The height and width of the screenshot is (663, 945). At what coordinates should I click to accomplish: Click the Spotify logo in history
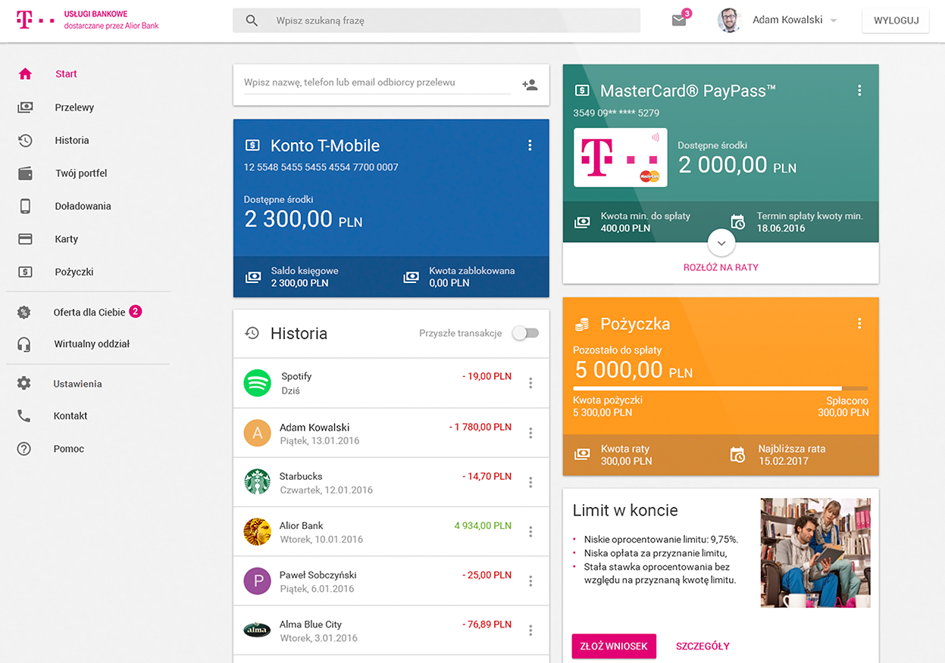point(257,383)
